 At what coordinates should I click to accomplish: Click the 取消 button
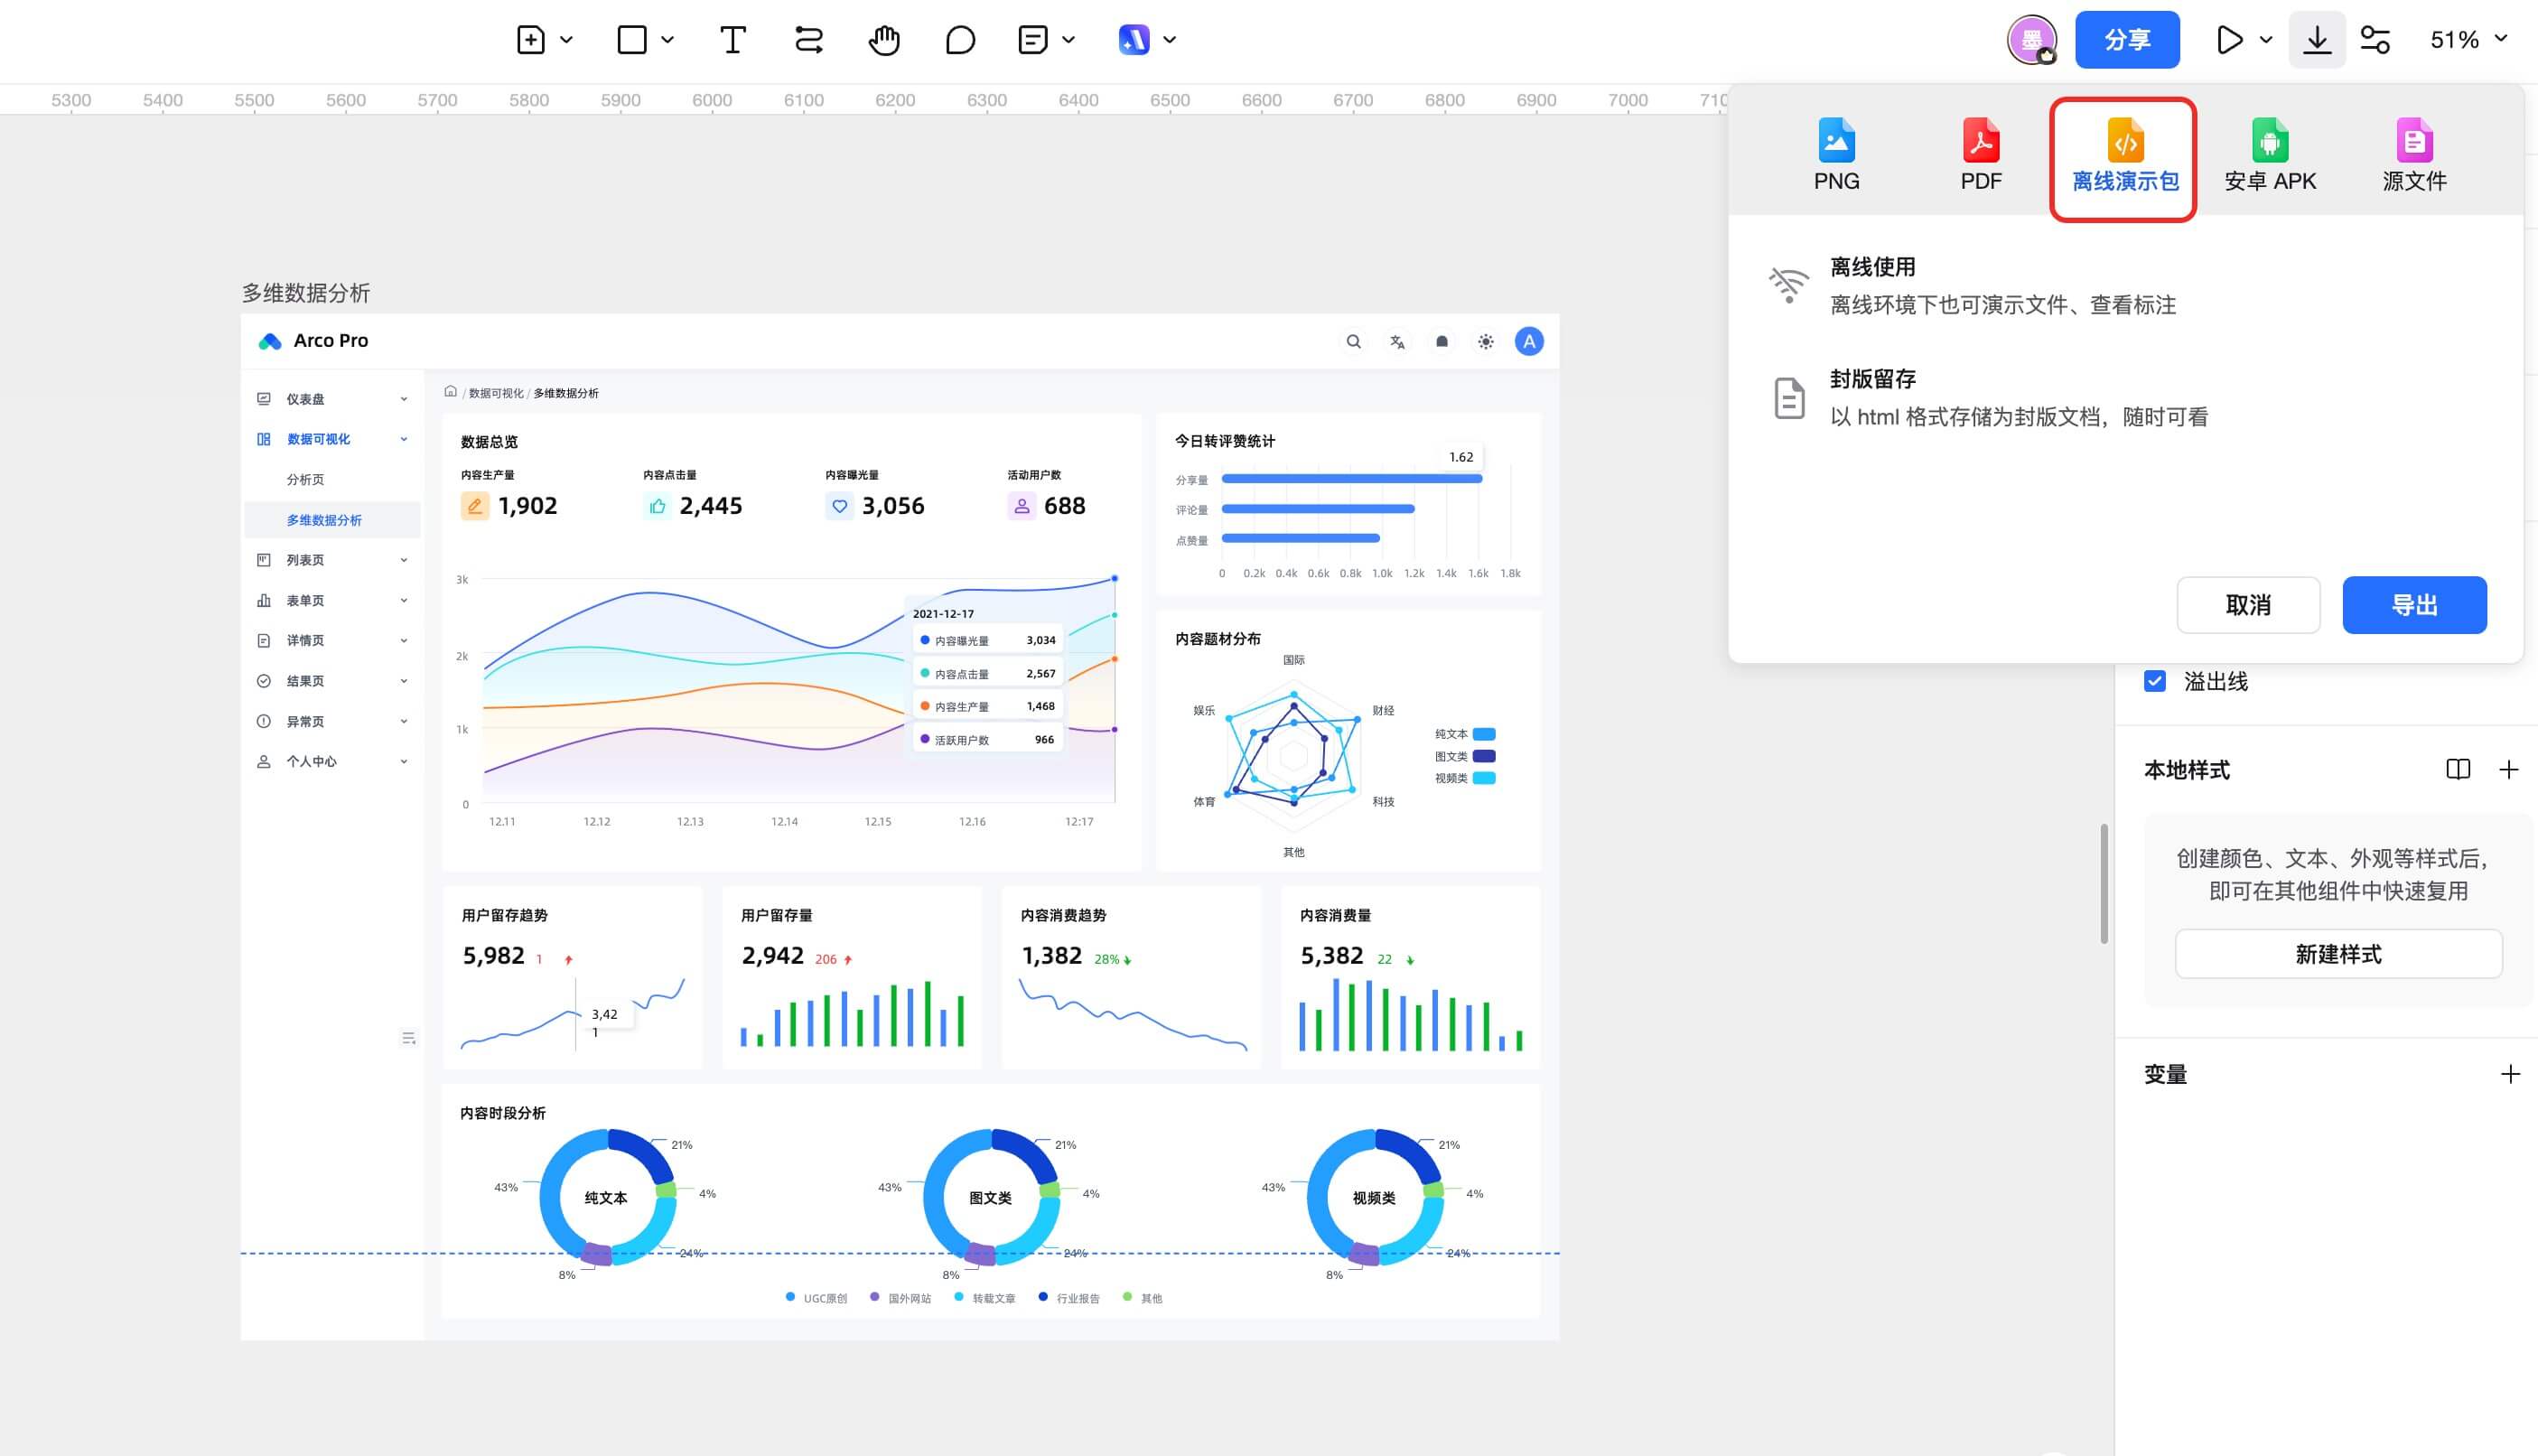2247,605
